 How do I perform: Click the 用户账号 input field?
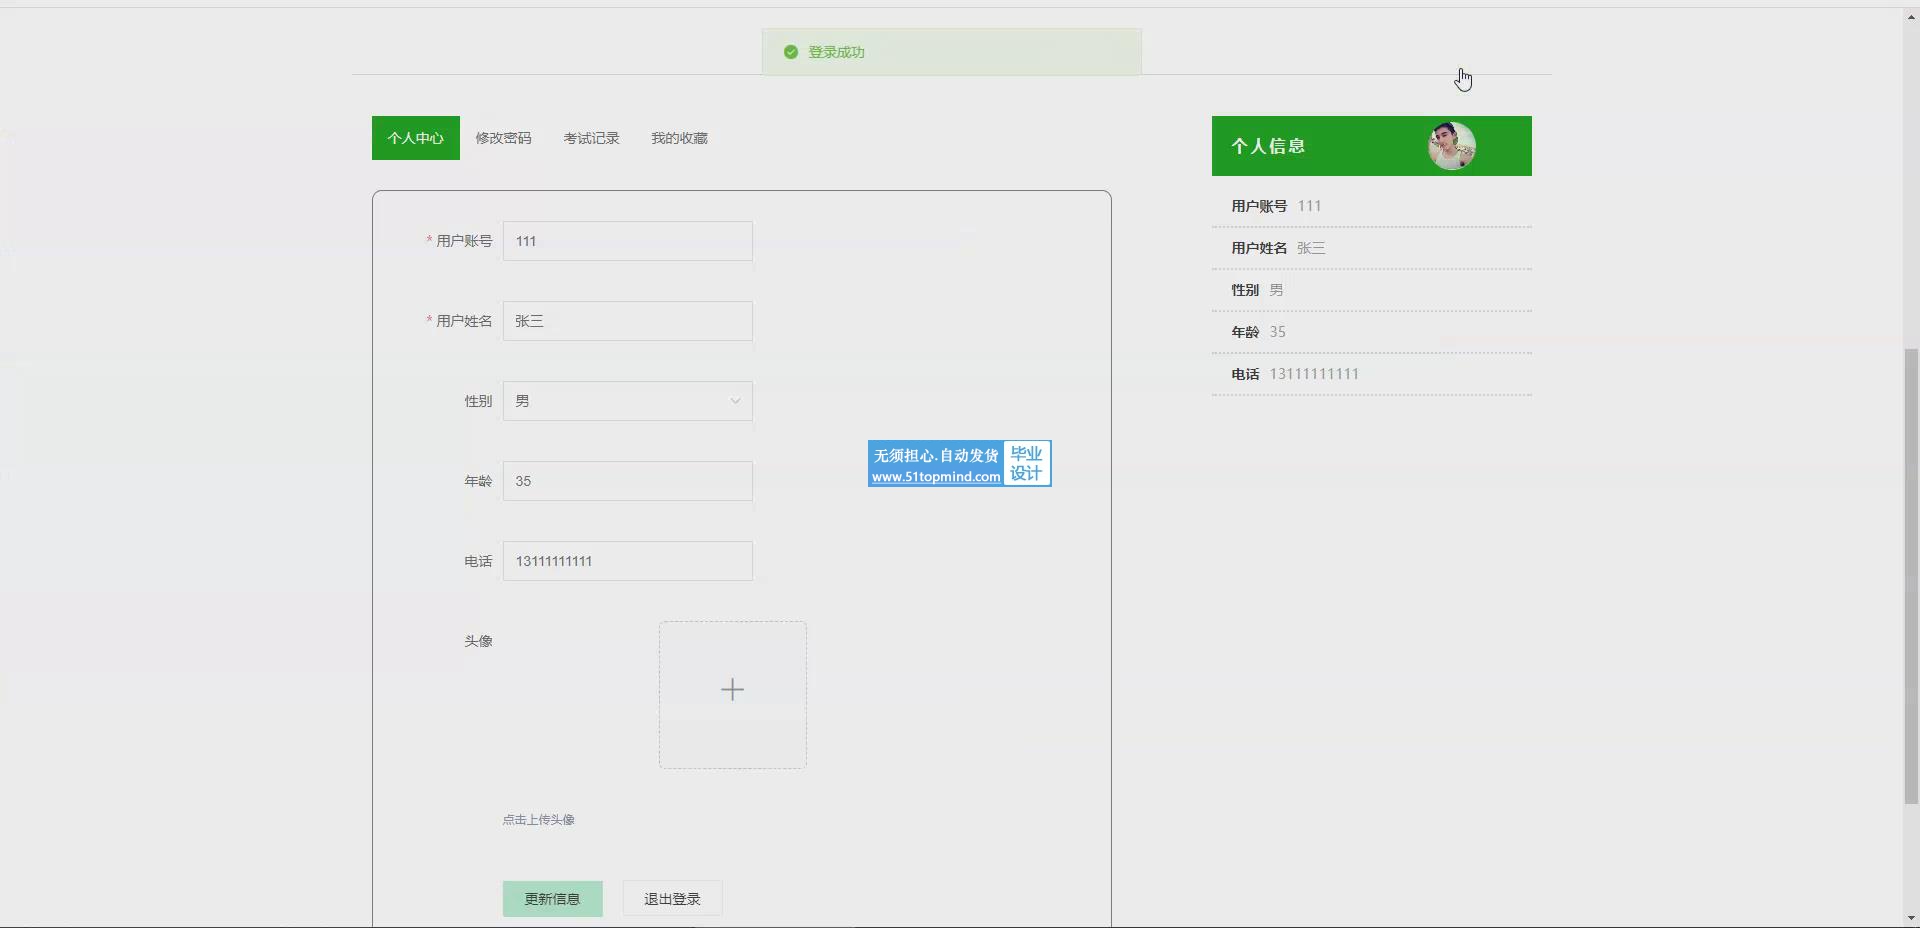(x=627, y=241)
